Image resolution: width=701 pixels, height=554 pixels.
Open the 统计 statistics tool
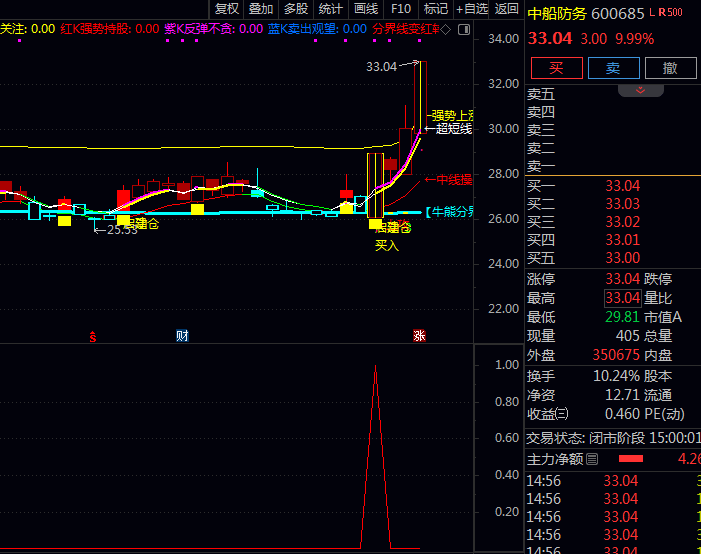[x=331, y=8]
